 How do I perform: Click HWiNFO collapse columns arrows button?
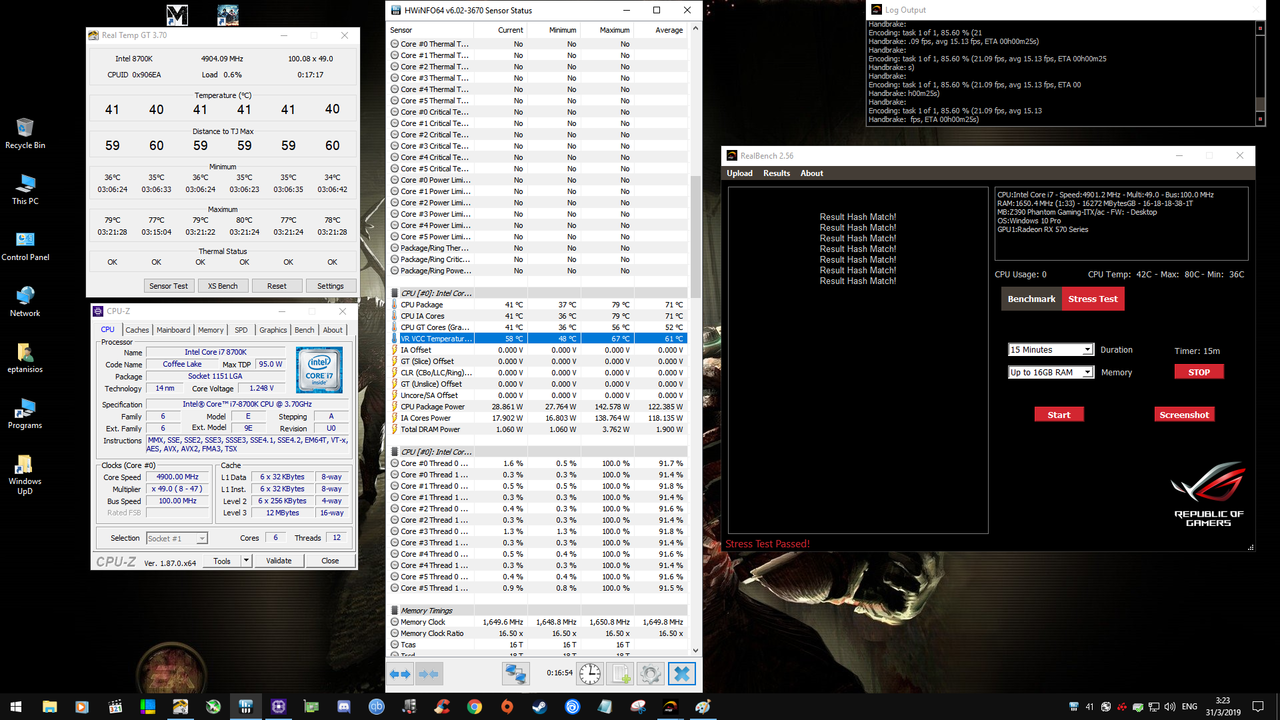pos(430,675)
